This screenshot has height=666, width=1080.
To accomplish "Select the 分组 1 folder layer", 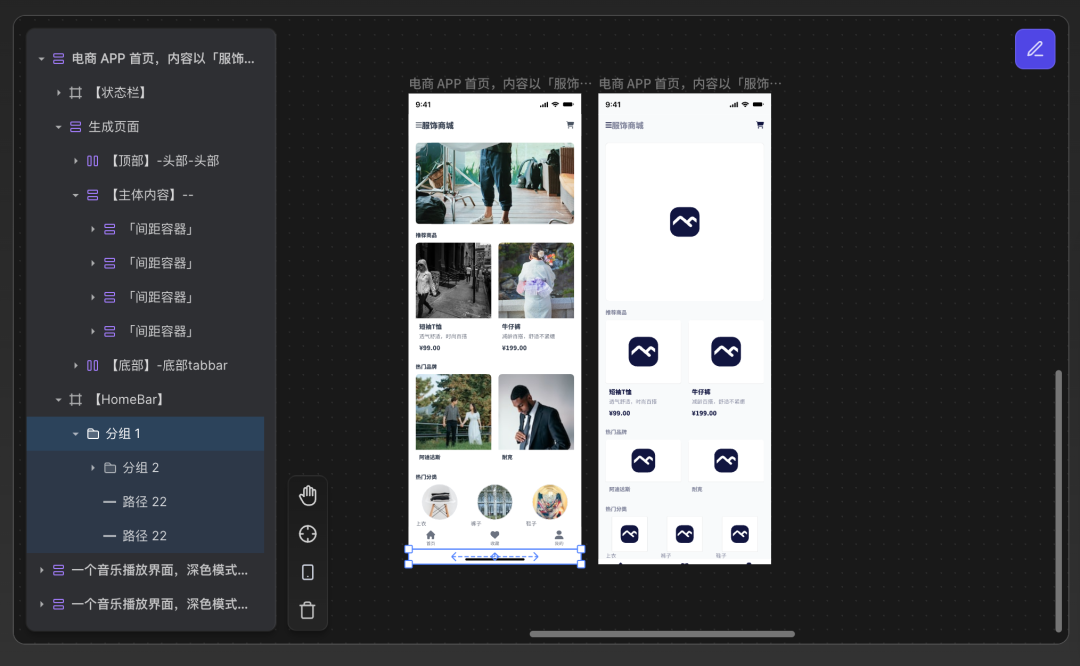I will pyautogui.click(x=123, y=433).
